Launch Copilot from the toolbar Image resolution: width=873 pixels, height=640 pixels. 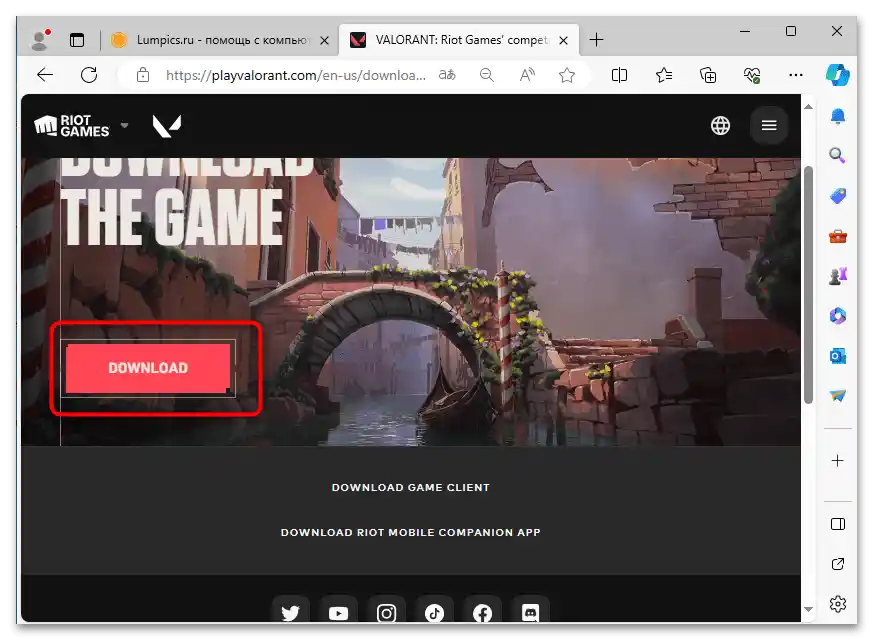[x=837, y=75]
